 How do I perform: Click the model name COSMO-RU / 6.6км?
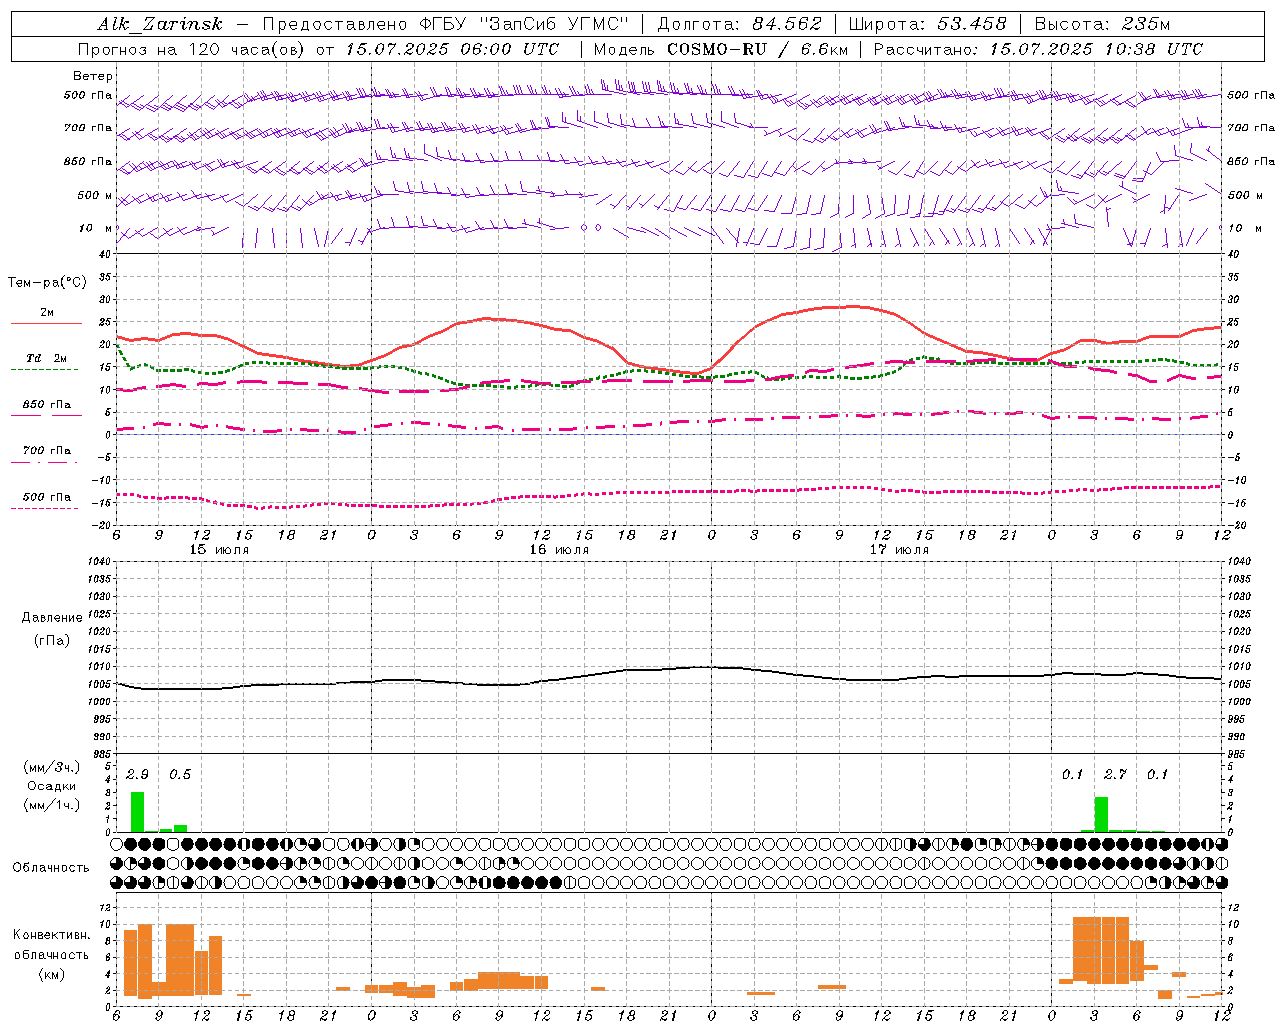tap(758, 49)
